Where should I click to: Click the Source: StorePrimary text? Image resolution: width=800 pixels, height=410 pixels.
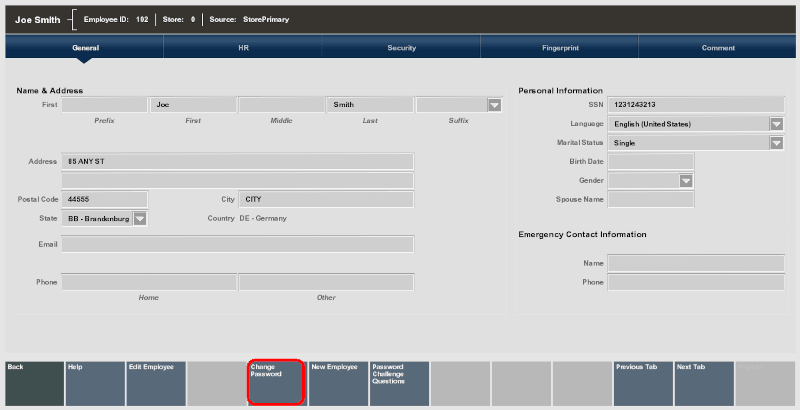coord(249,19)
